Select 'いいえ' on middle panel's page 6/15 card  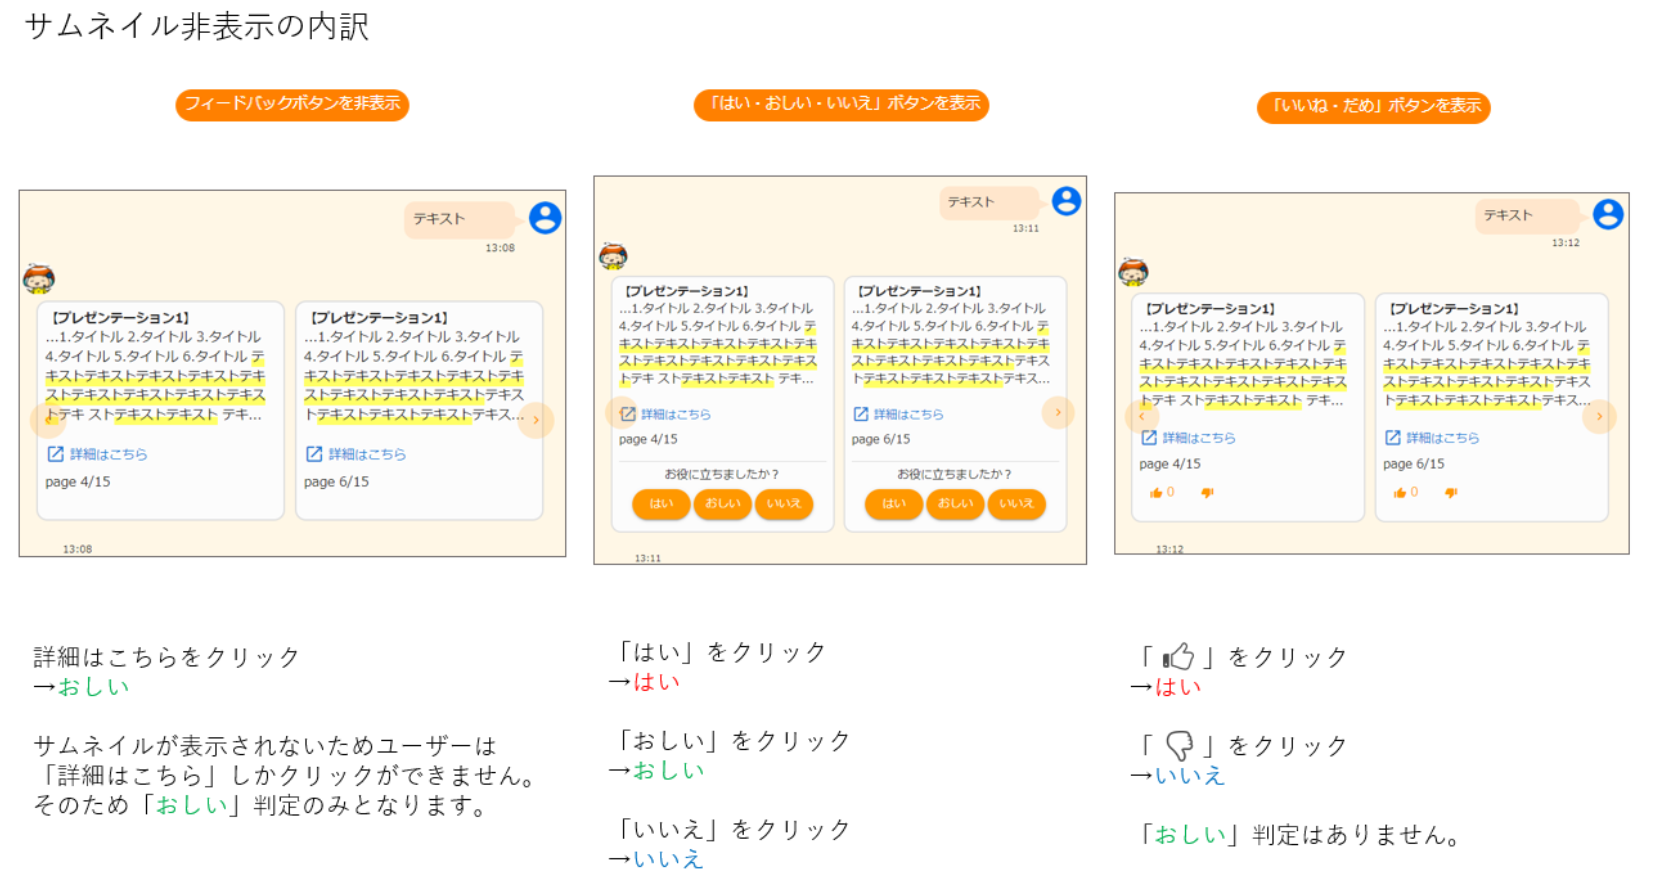point(1016,504)
